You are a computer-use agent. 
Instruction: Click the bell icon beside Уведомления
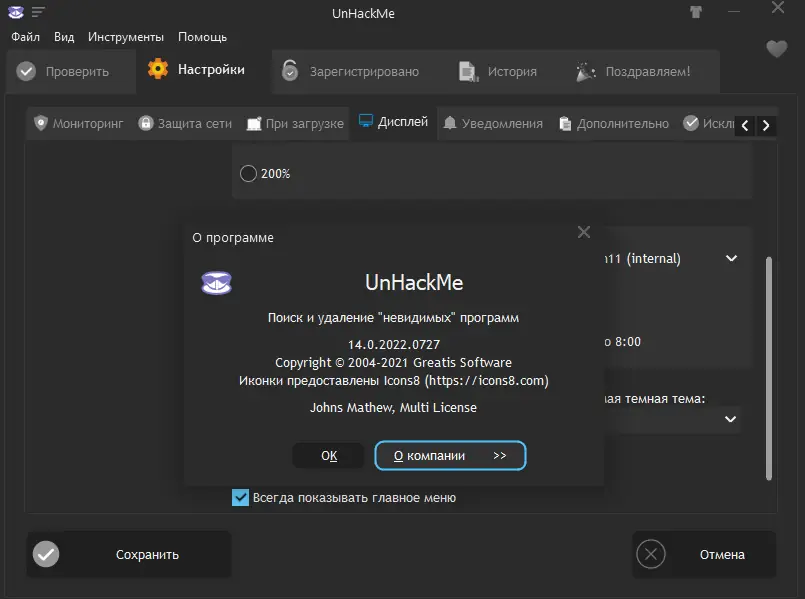(x=450, y=123)
